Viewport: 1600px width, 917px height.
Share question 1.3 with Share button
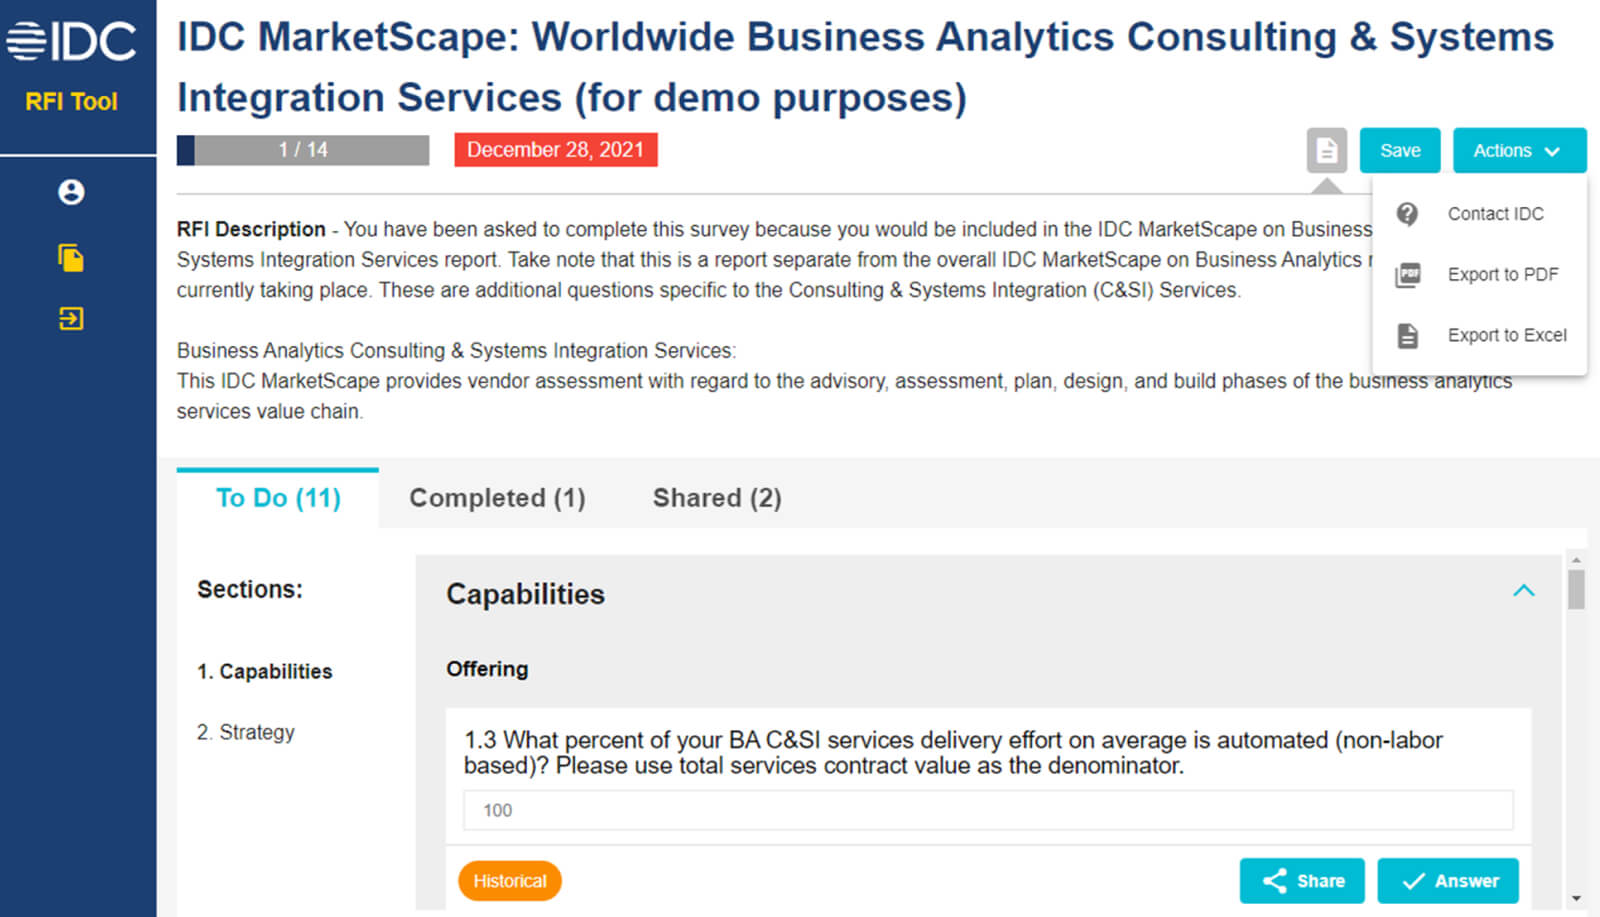[1302, 881]
